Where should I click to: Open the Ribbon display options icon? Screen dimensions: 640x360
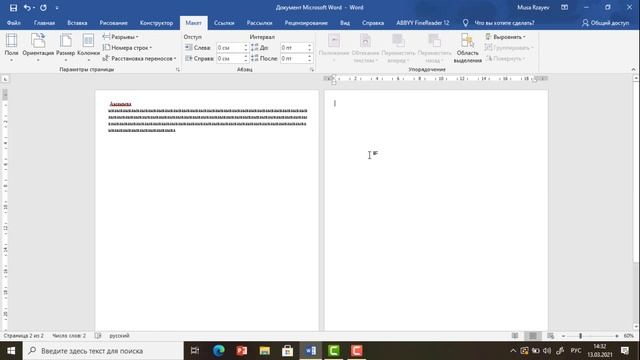[564, 7]
